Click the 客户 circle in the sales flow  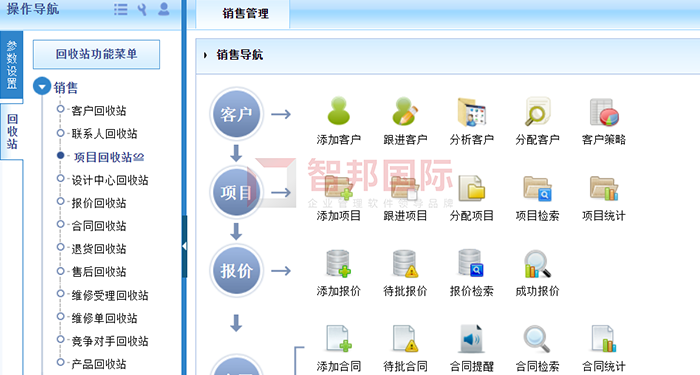tap(236, 114)
